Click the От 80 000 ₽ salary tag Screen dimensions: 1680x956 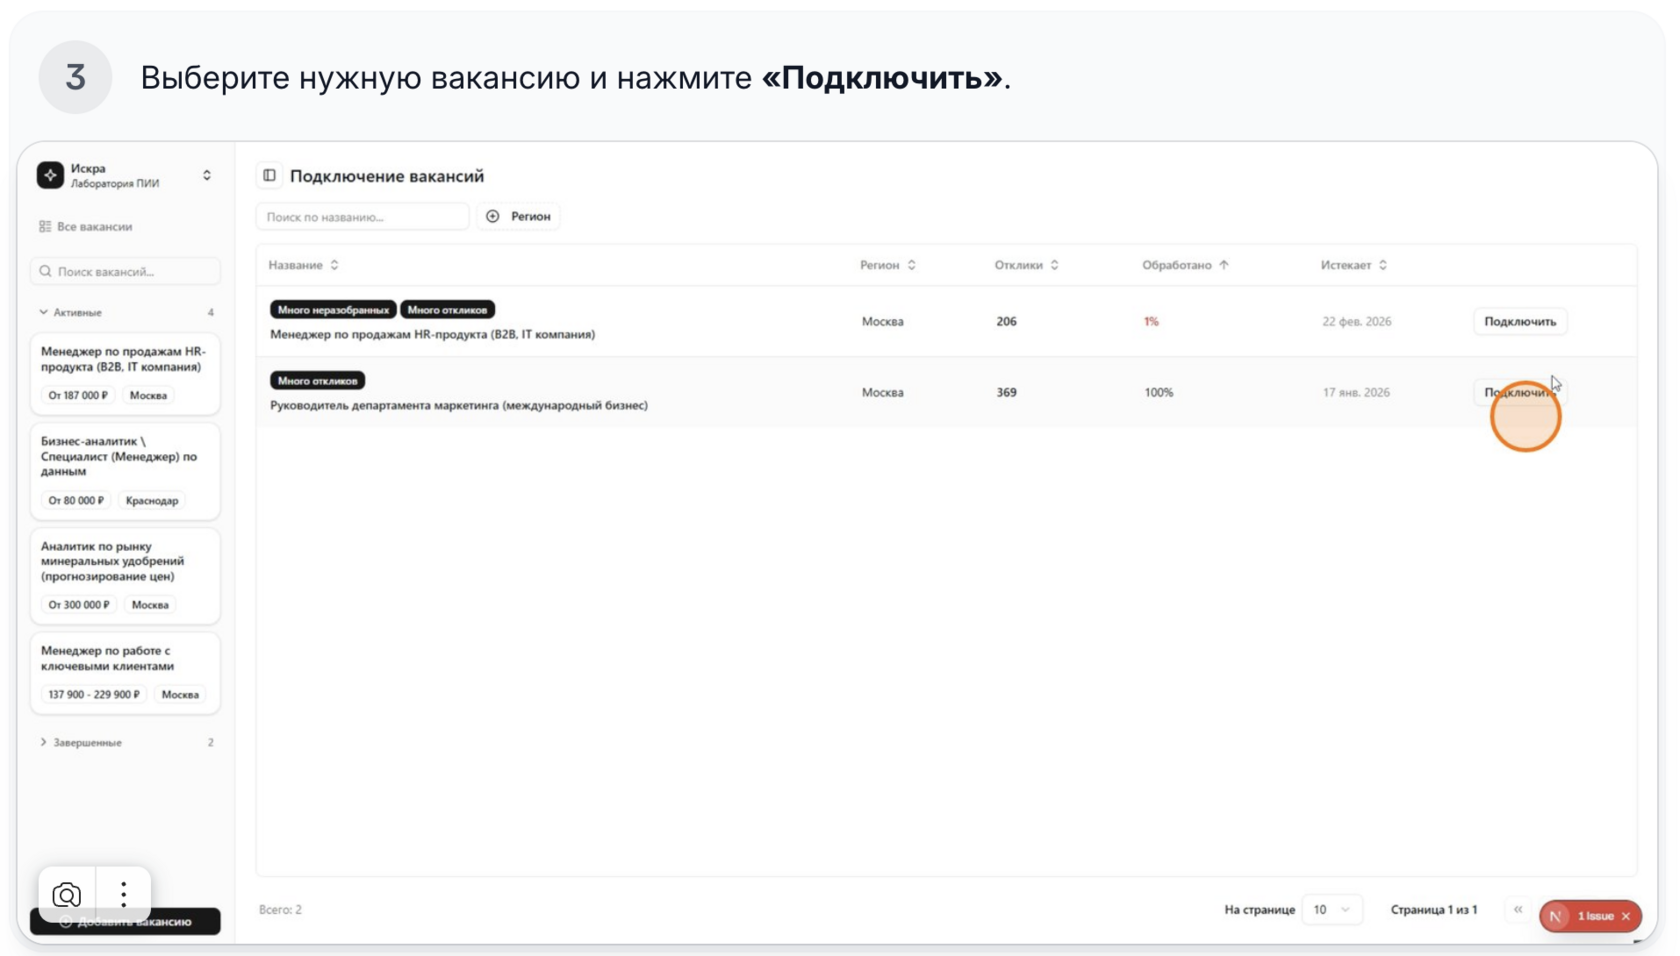(76, 501)
